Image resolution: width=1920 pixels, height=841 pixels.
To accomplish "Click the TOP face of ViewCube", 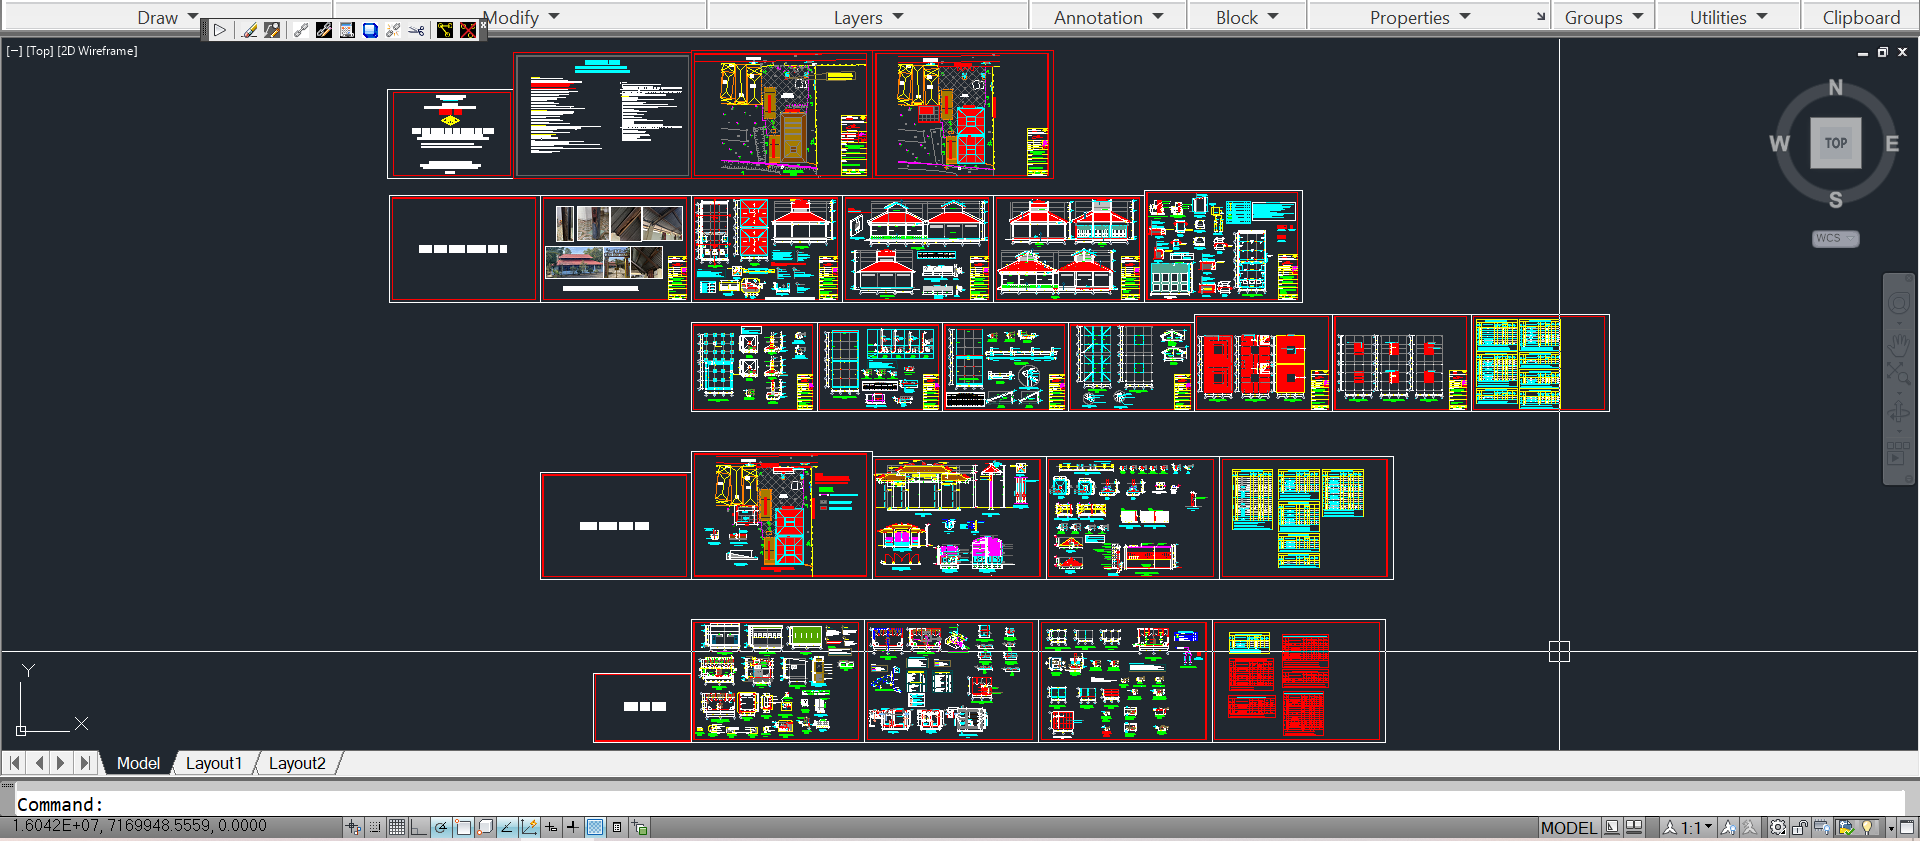I will click(1835, 143).
